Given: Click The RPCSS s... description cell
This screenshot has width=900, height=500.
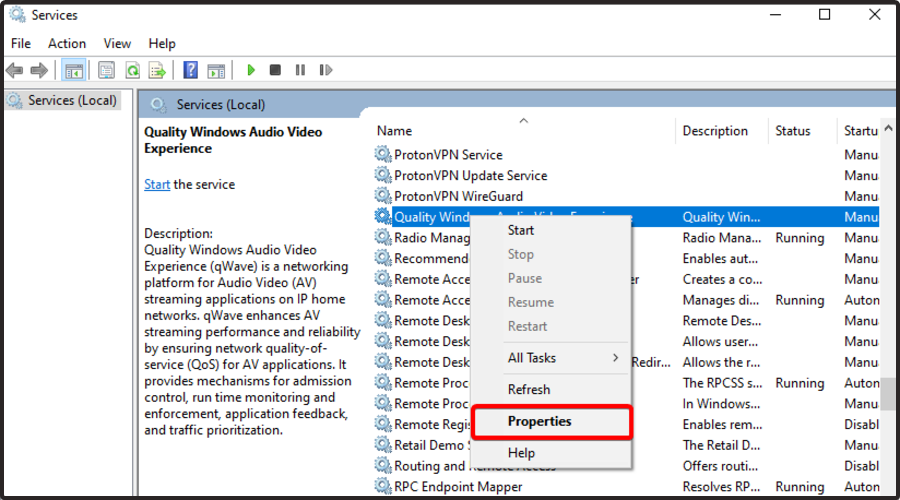Looking at the screenshot, I should [x=722, y=382].
